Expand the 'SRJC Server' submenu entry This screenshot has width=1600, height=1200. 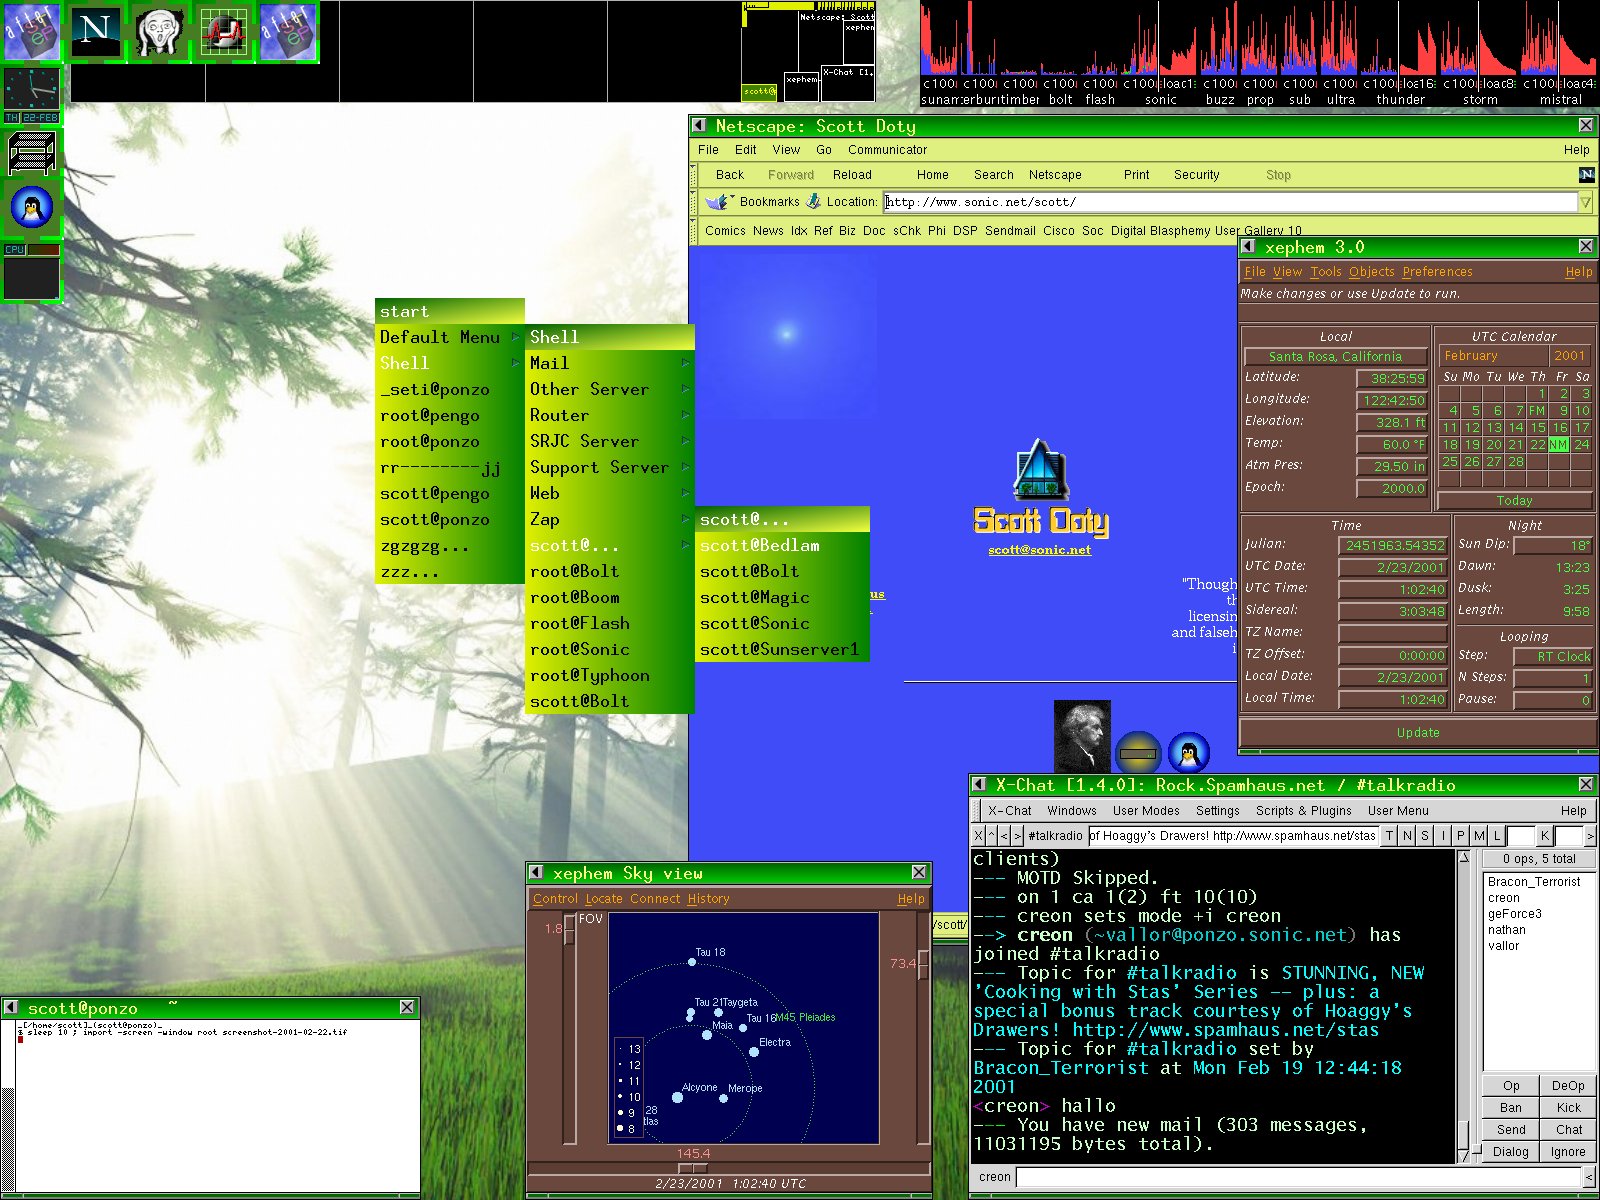tap(609, 441)
